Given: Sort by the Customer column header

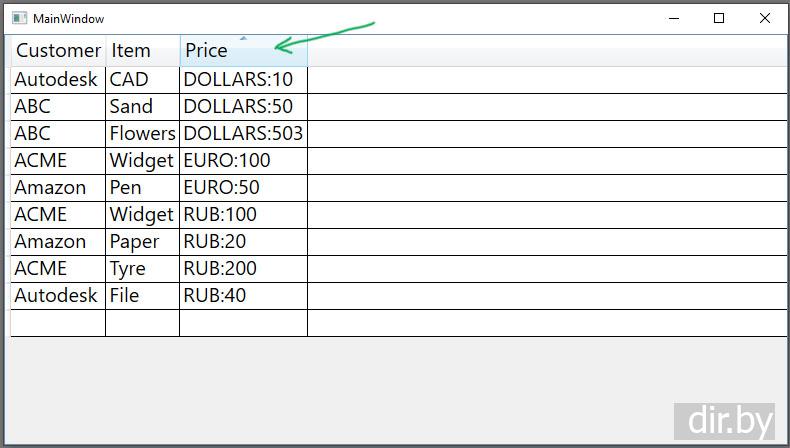Looking at the screenshot, I should point(58,50).
